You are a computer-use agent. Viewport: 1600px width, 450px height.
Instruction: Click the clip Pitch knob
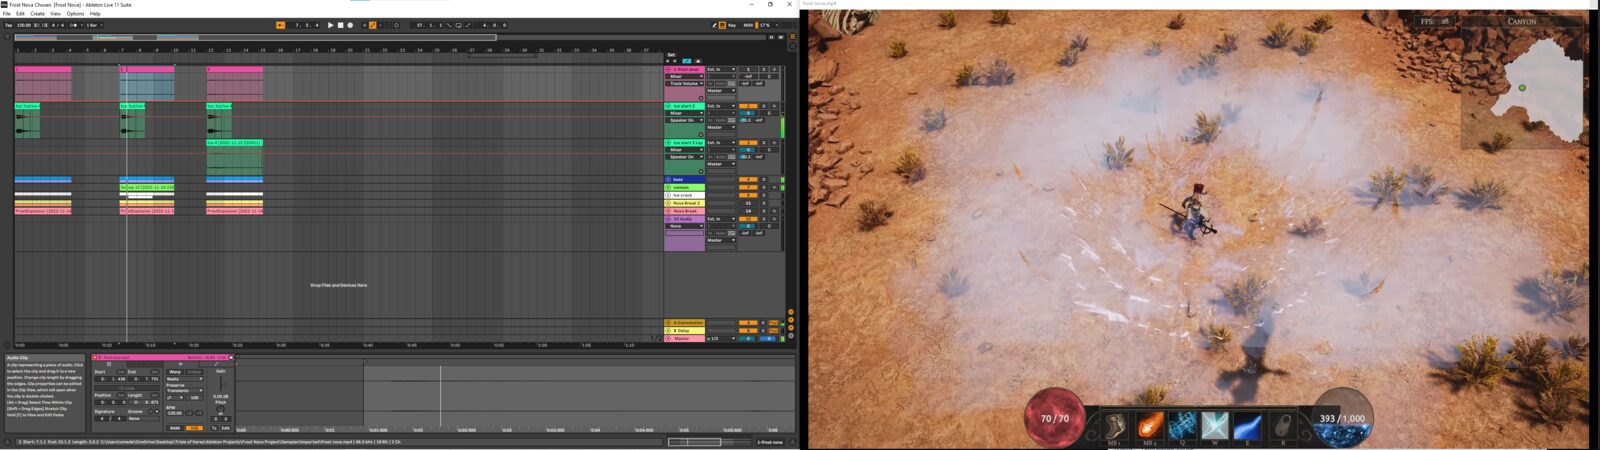pos(221,409)
